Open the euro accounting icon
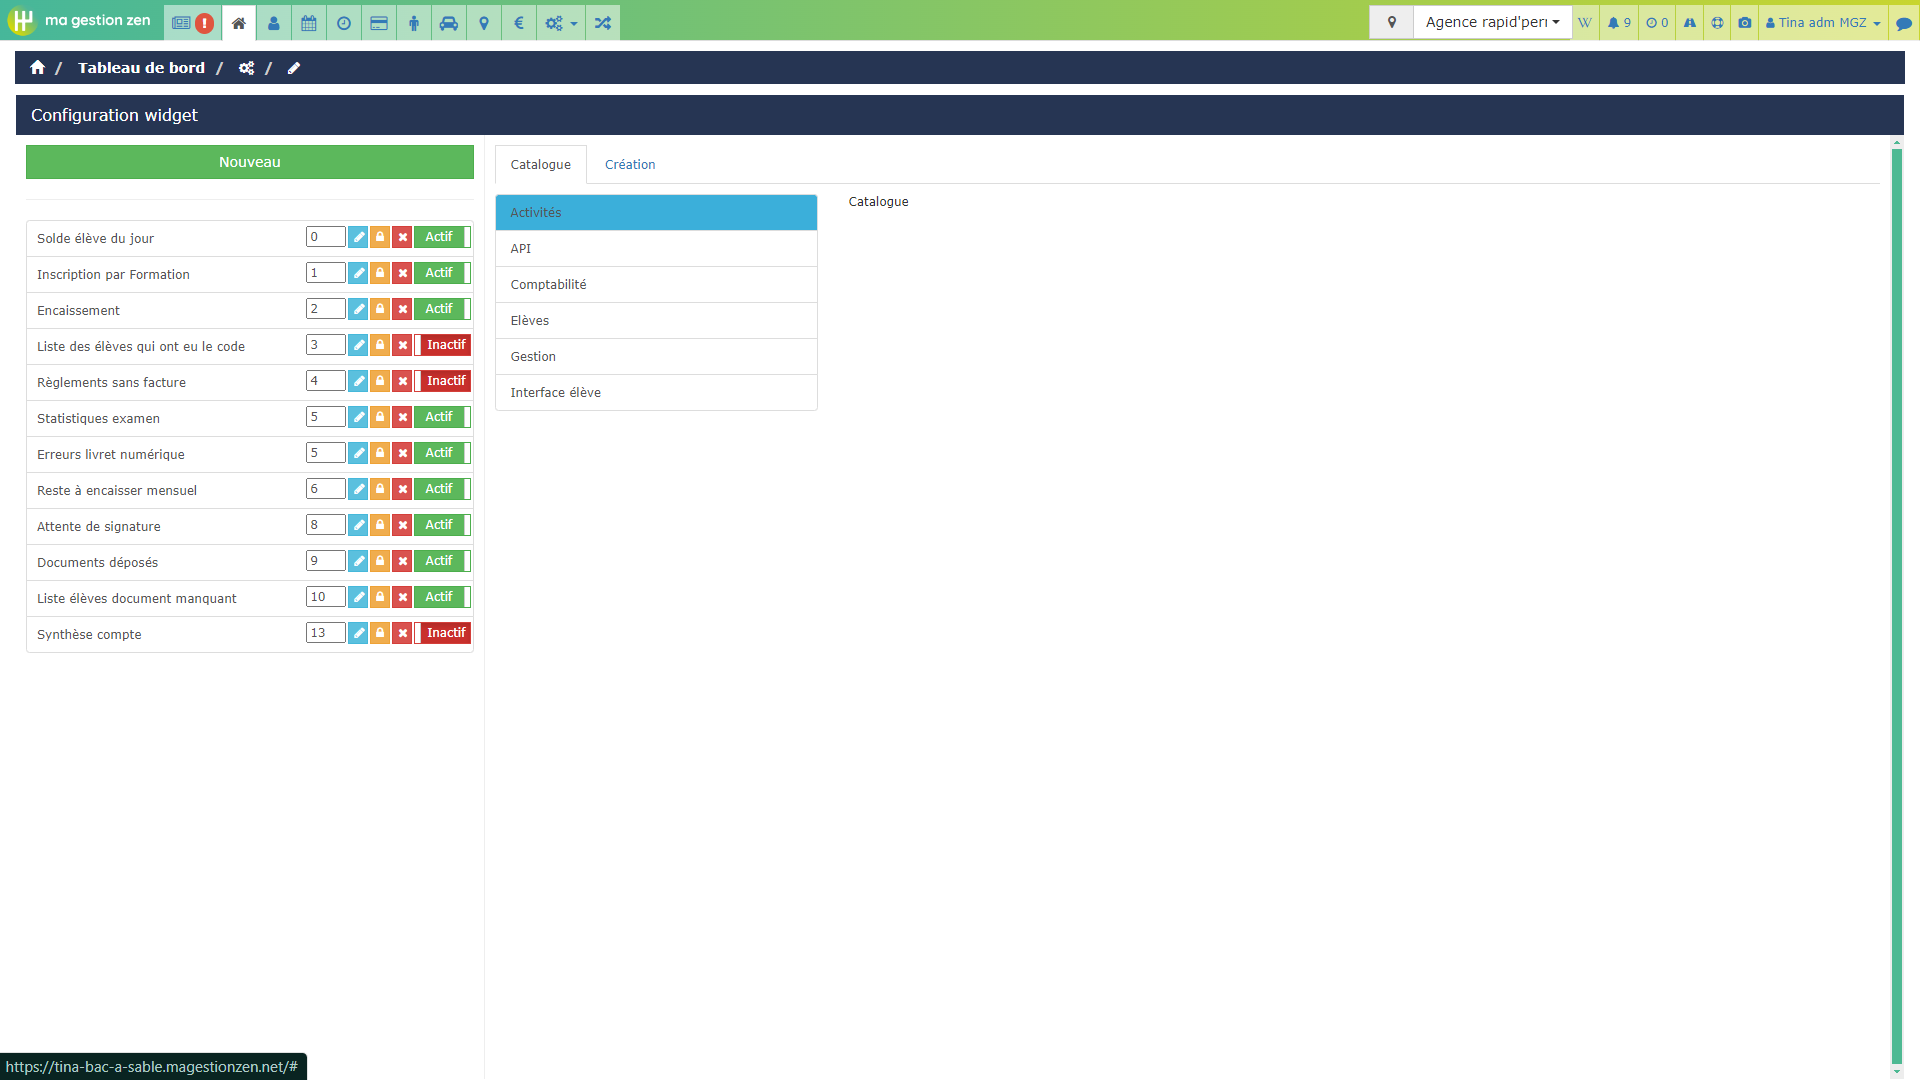 pos(519,23)
